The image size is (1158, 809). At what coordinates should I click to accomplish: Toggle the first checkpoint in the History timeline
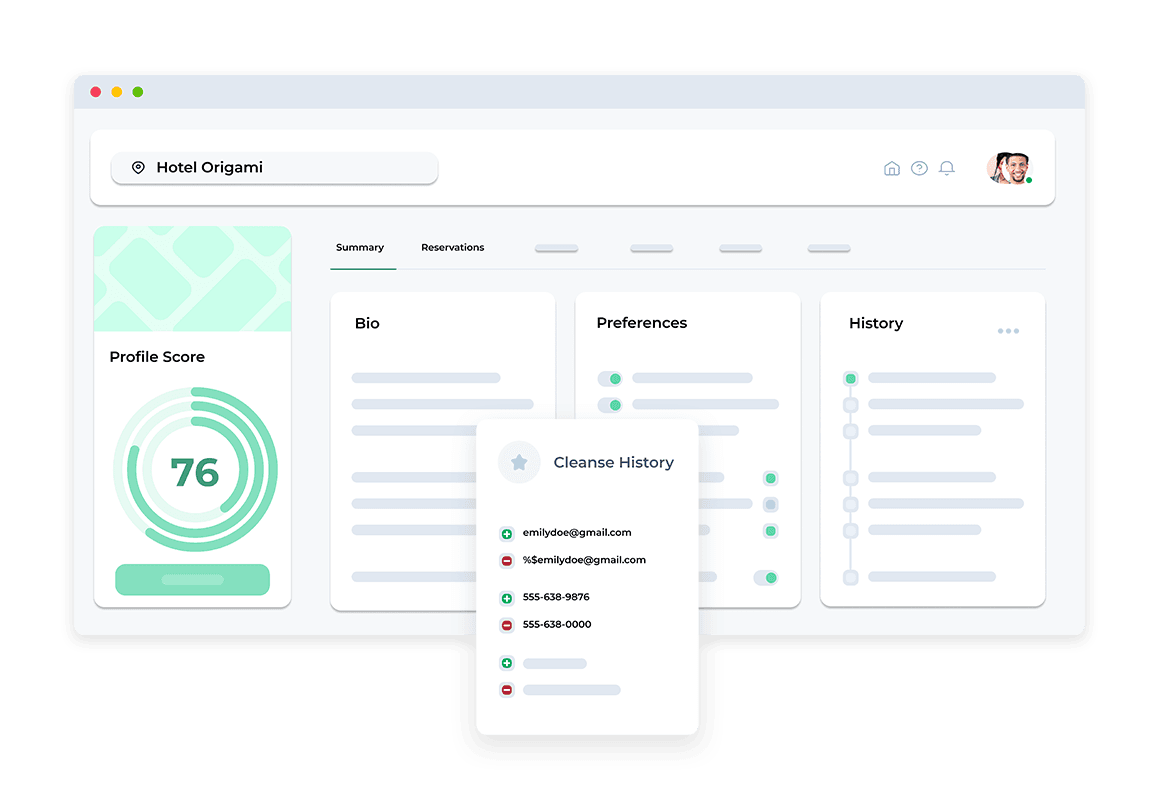pos(850,378)
